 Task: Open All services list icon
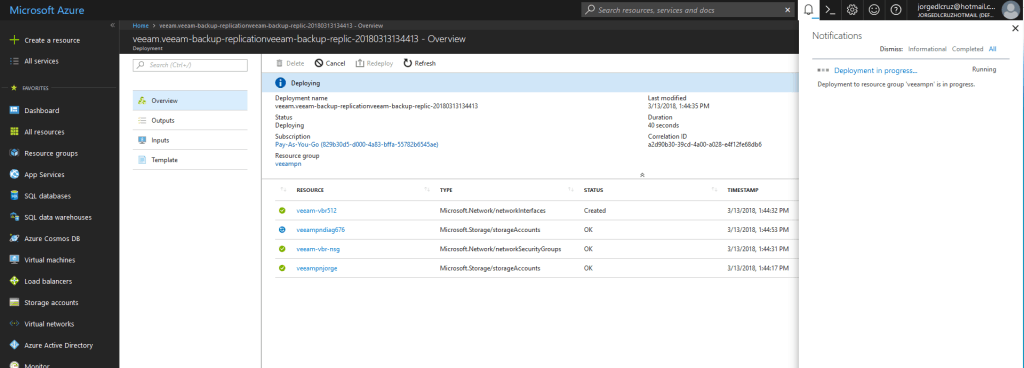(14, 61)
